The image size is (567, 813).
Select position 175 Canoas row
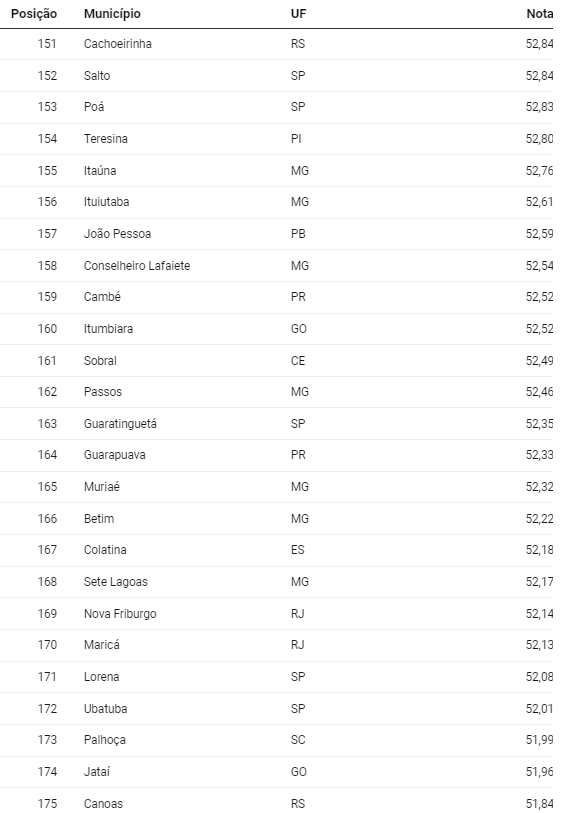[276, 801]
